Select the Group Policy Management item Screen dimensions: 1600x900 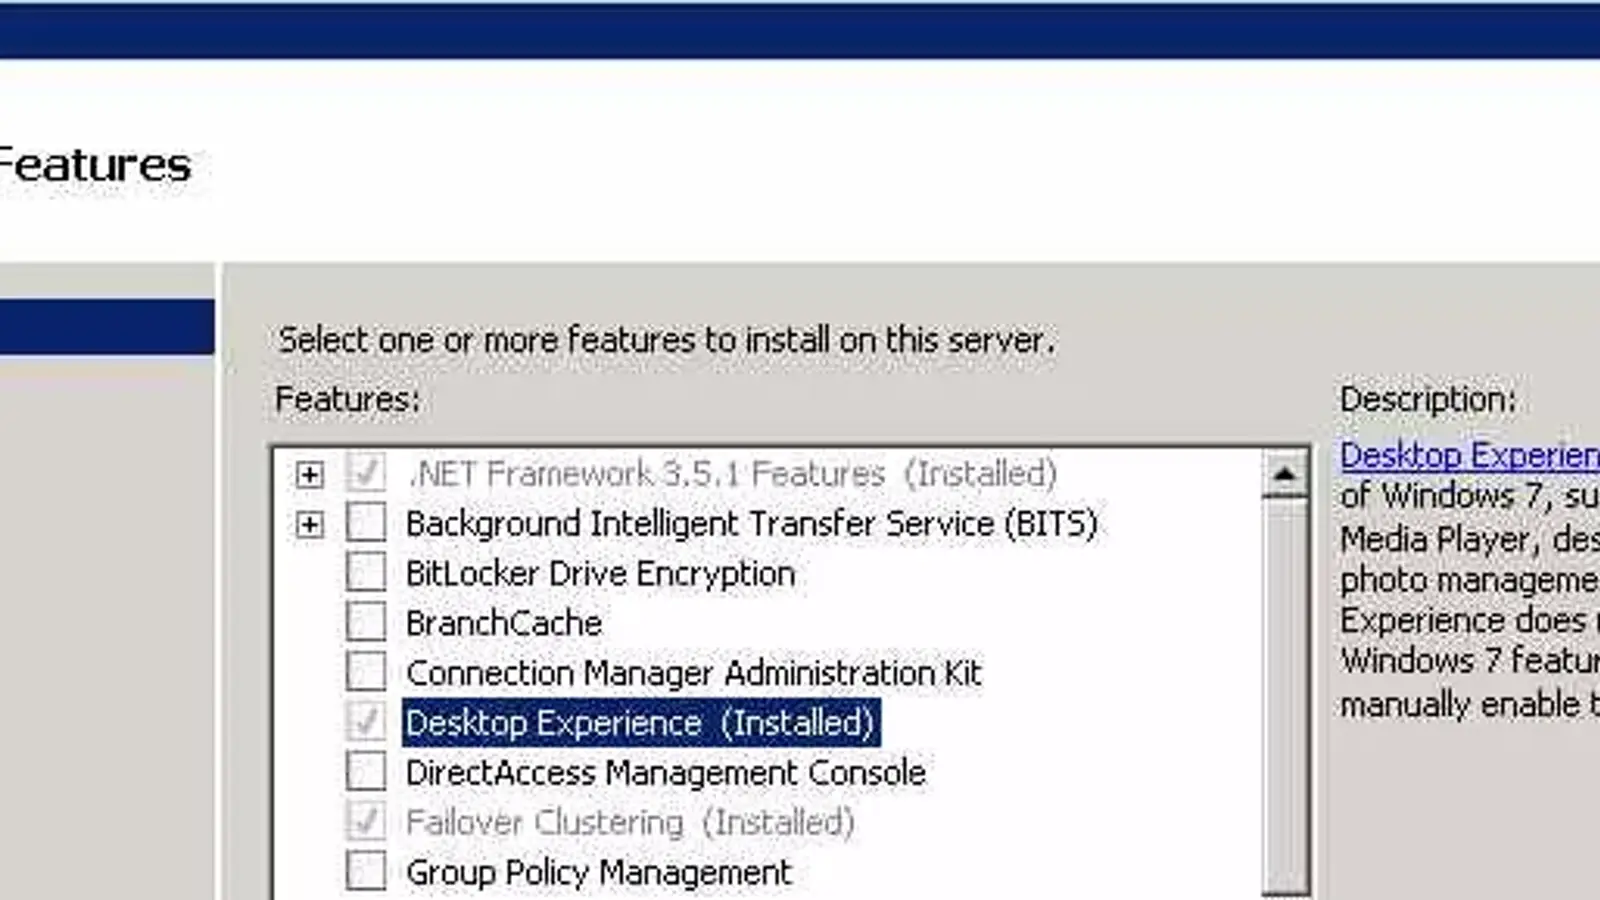(598, 872)
